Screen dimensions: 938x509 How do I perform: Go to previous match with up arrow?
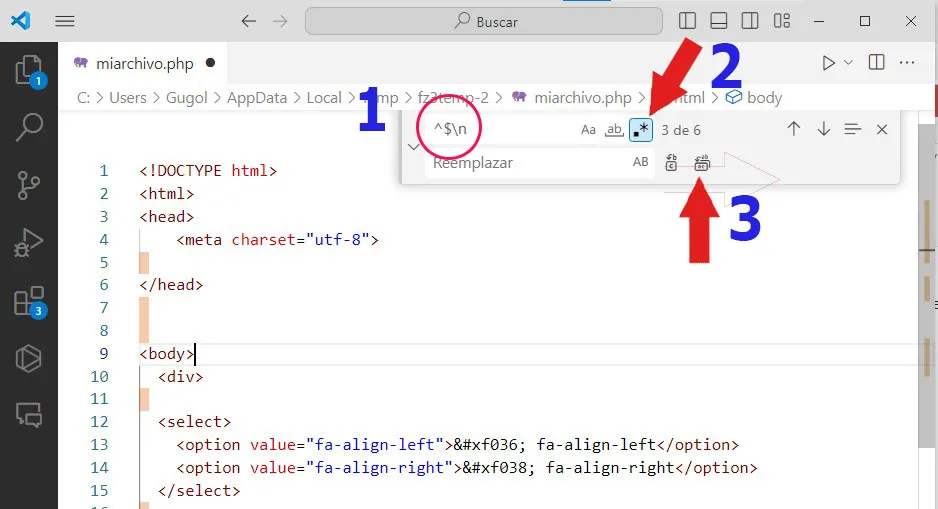[x=794, y=129]
